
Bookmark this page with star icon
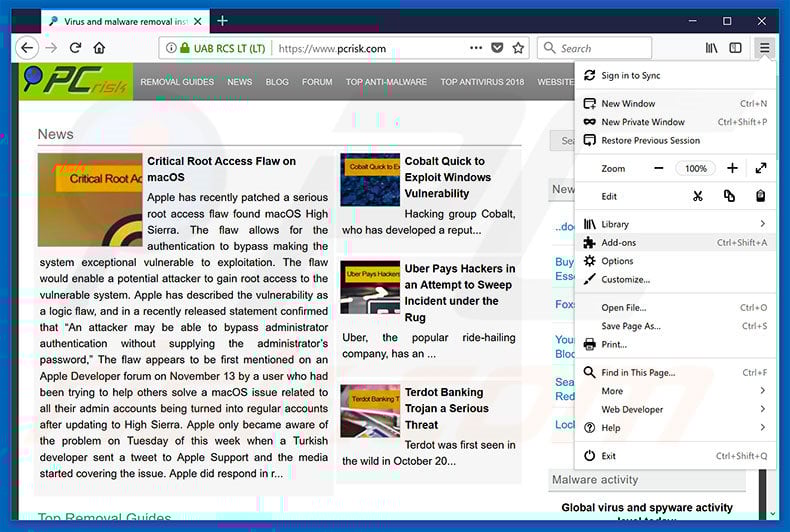coord(518,48)
